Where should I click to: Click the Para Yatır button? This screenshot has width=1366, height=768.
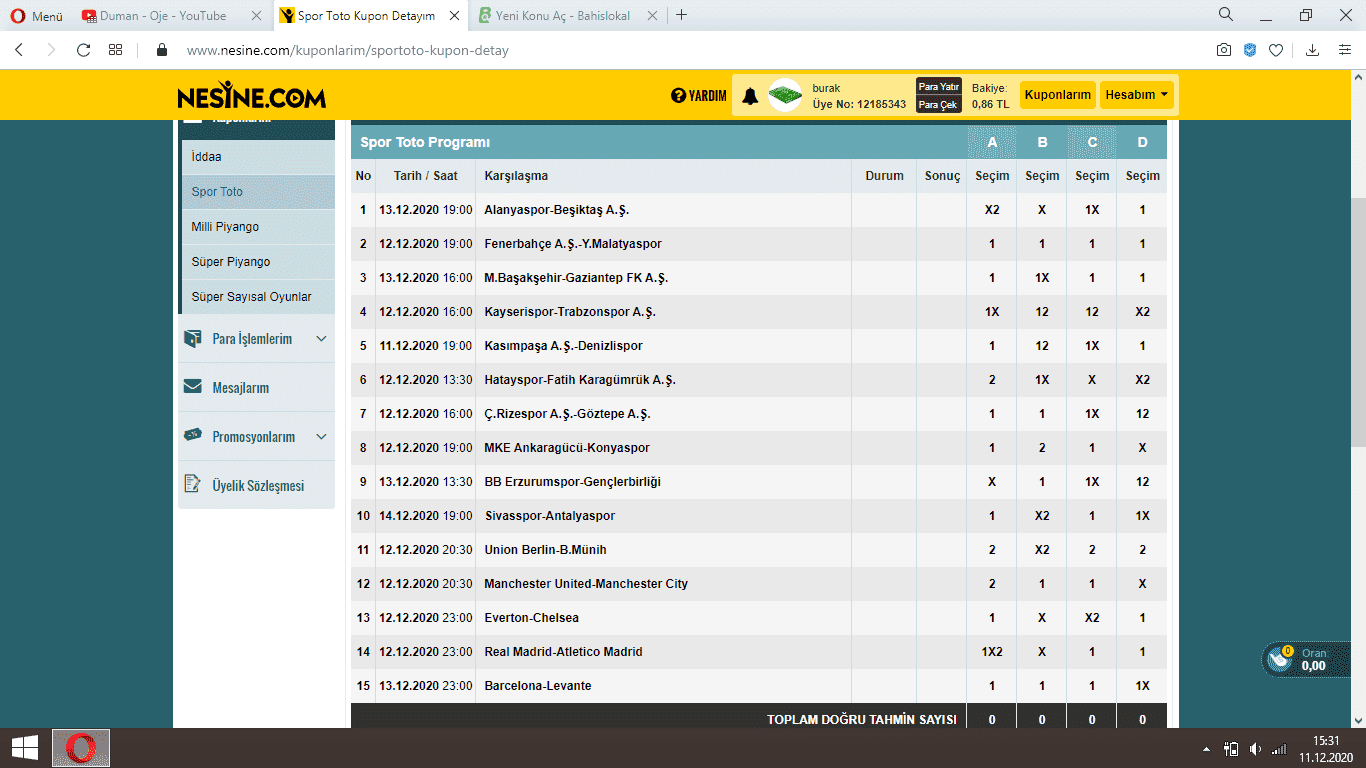939,86
